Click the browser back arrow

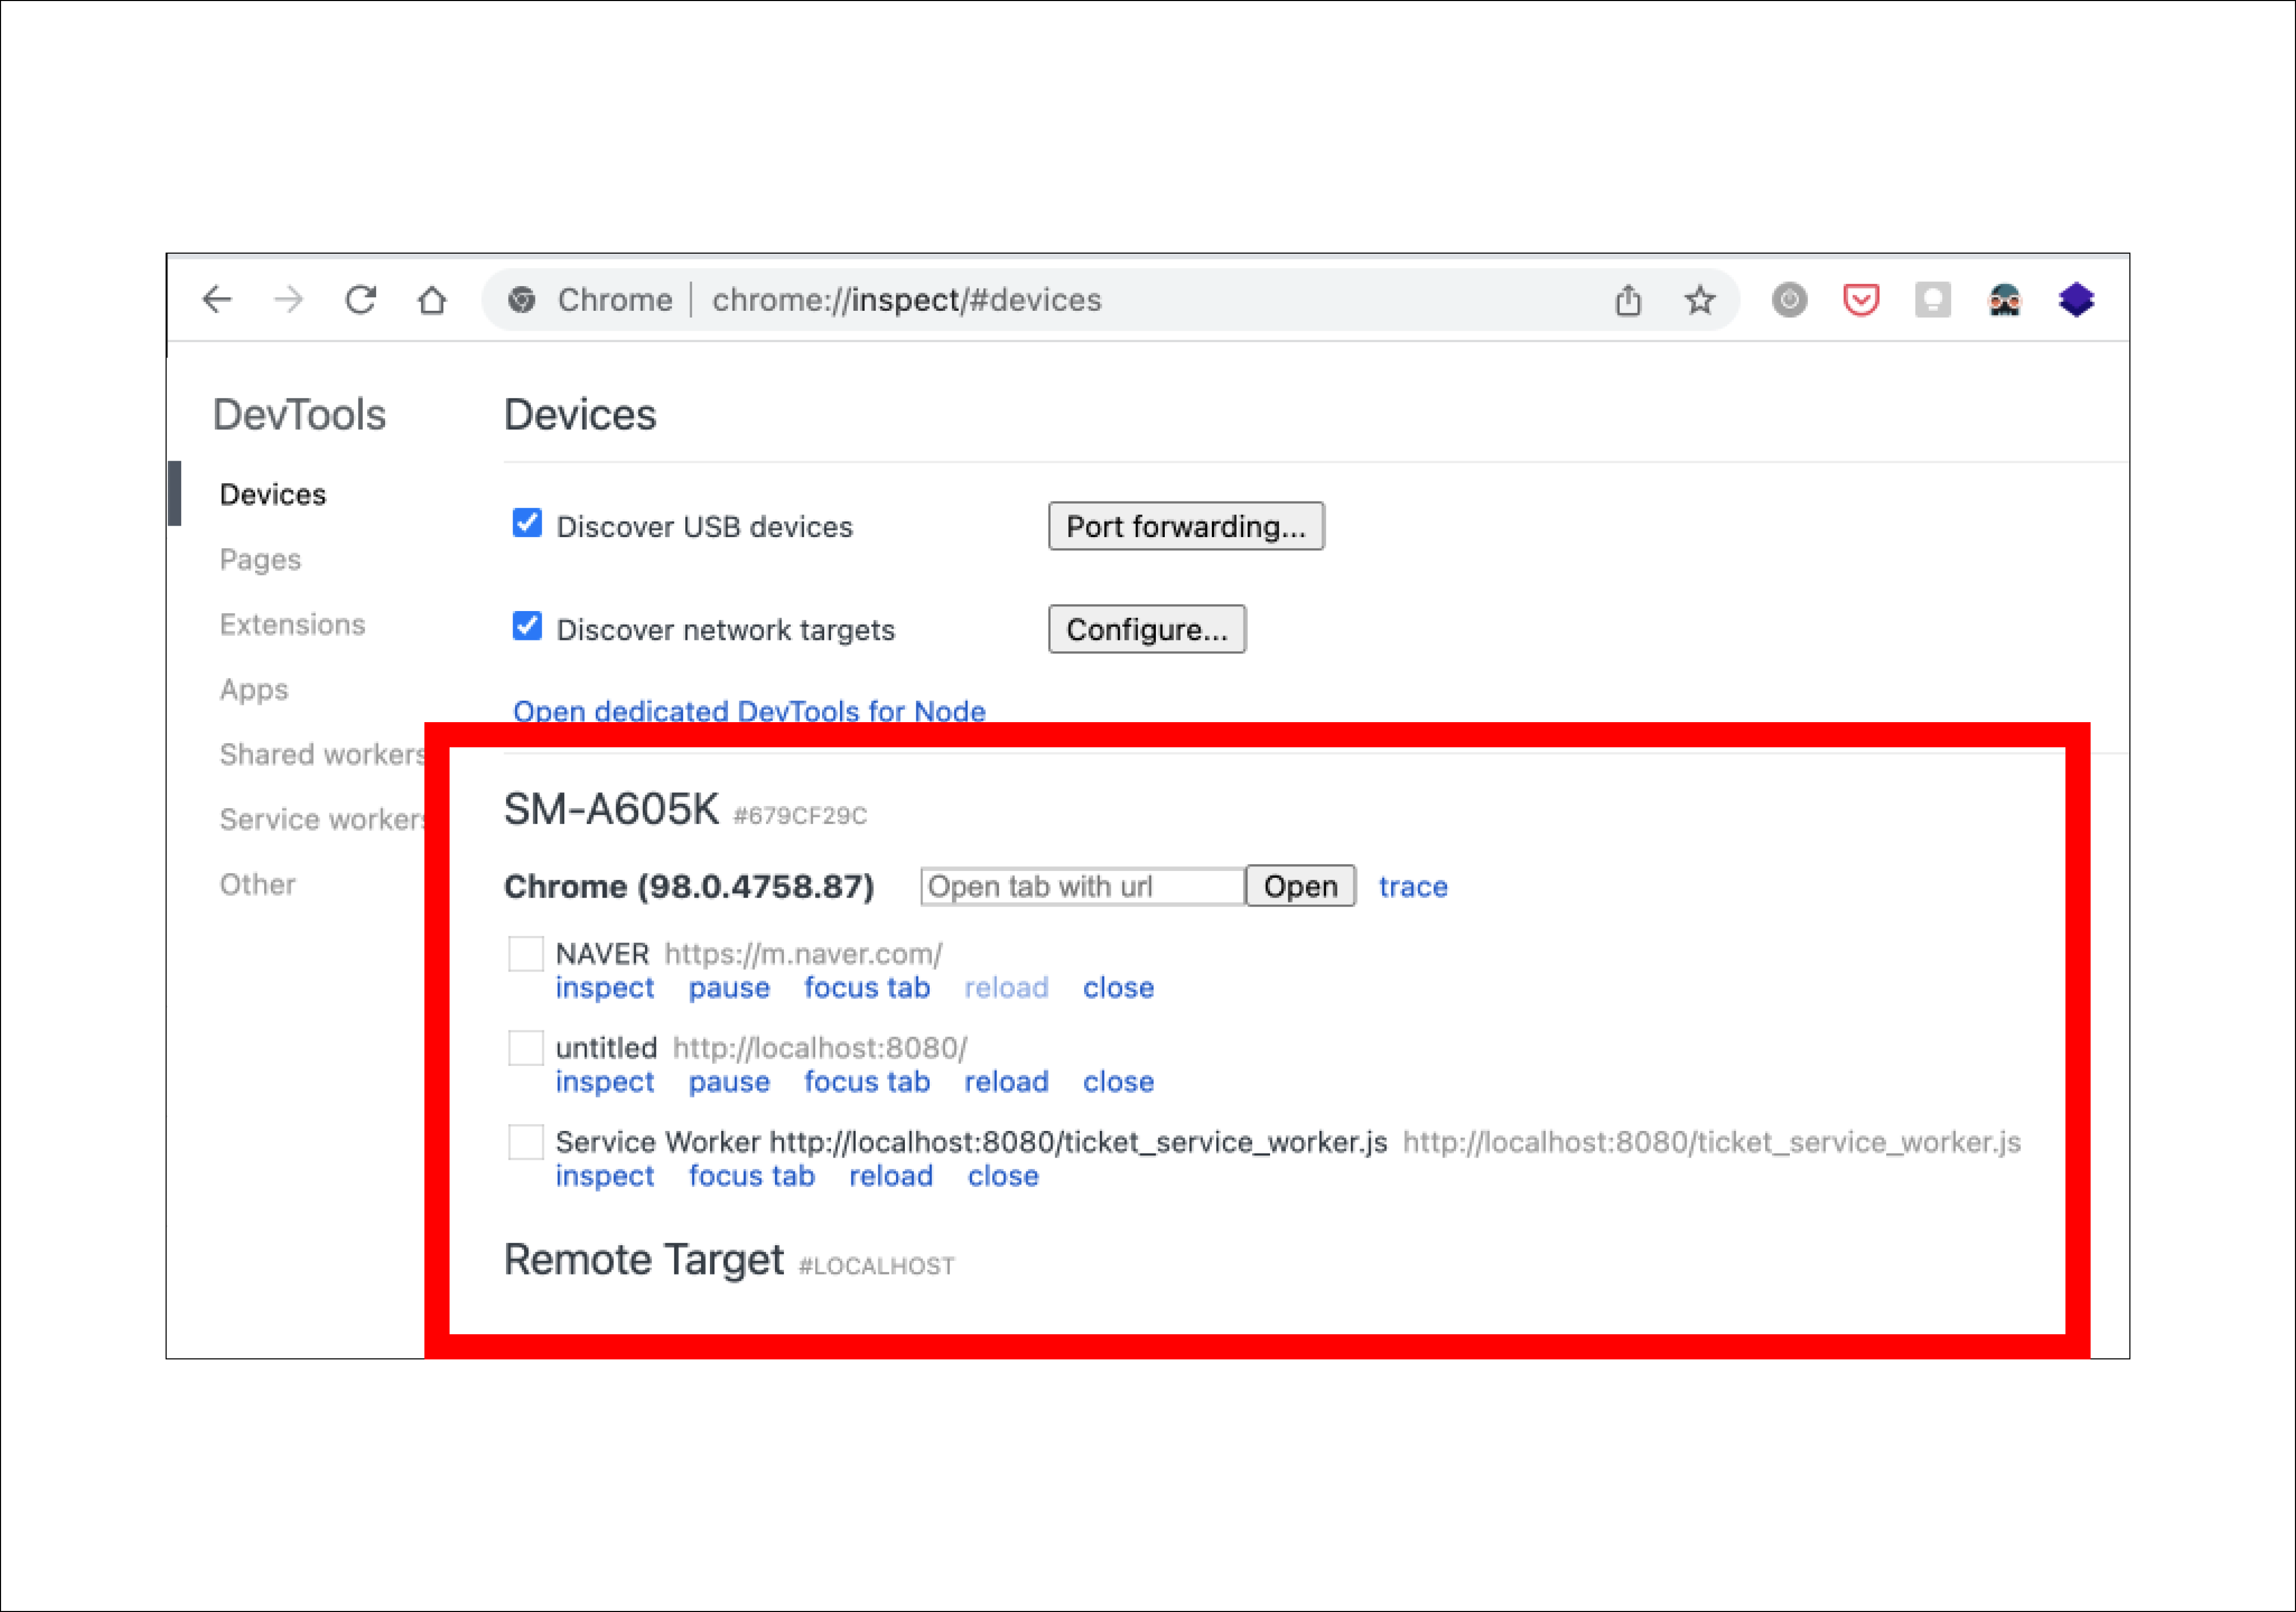[217, 299]
